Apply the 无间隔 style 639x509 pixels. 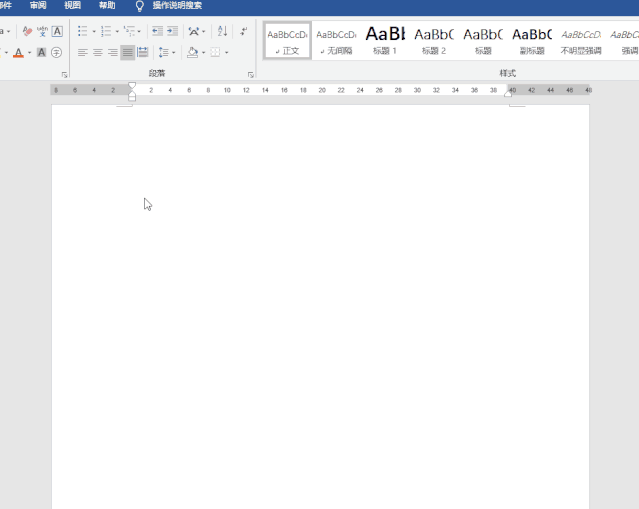tap(336, 41)
